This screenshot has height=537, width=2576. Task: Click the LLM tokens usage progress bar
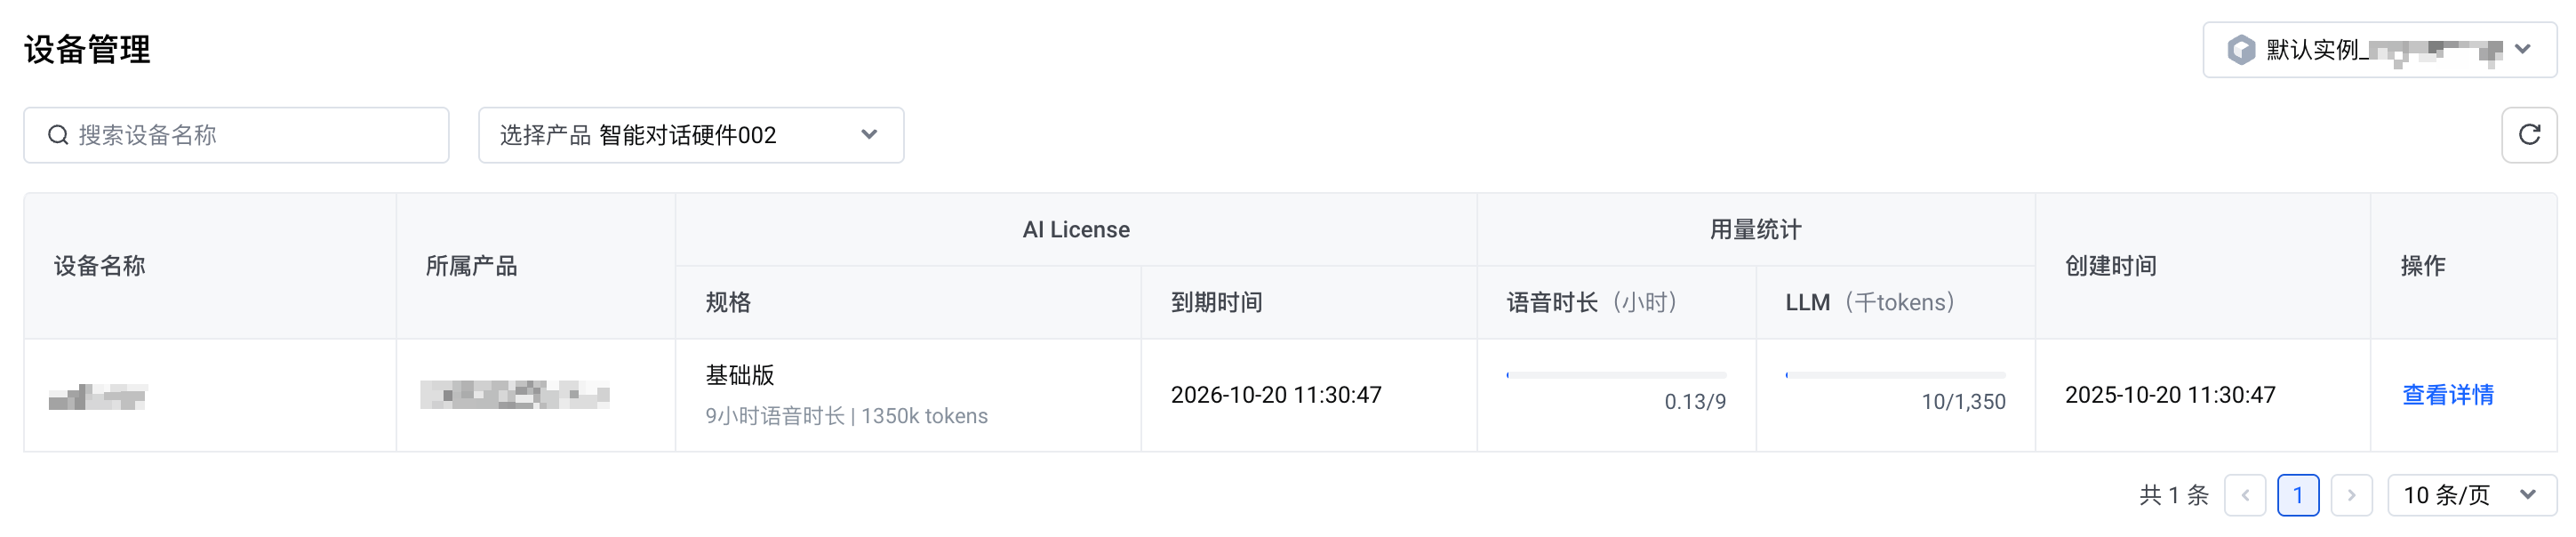(1895, 375)
